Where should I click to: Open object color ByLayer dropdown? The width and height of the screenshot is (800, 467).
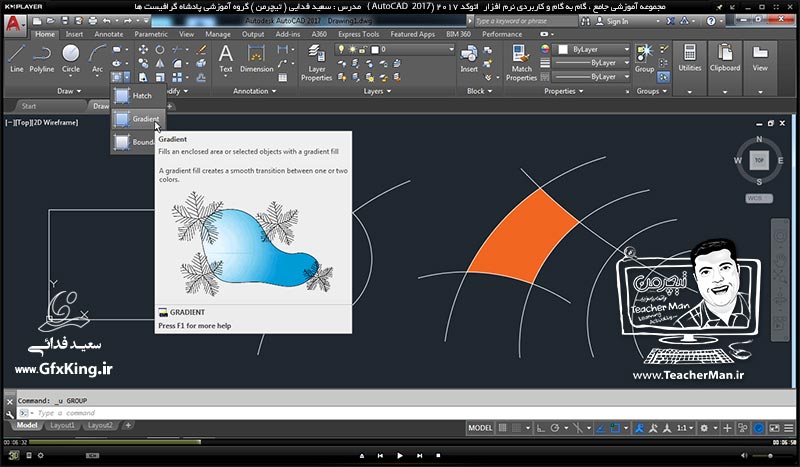point(593,50)
